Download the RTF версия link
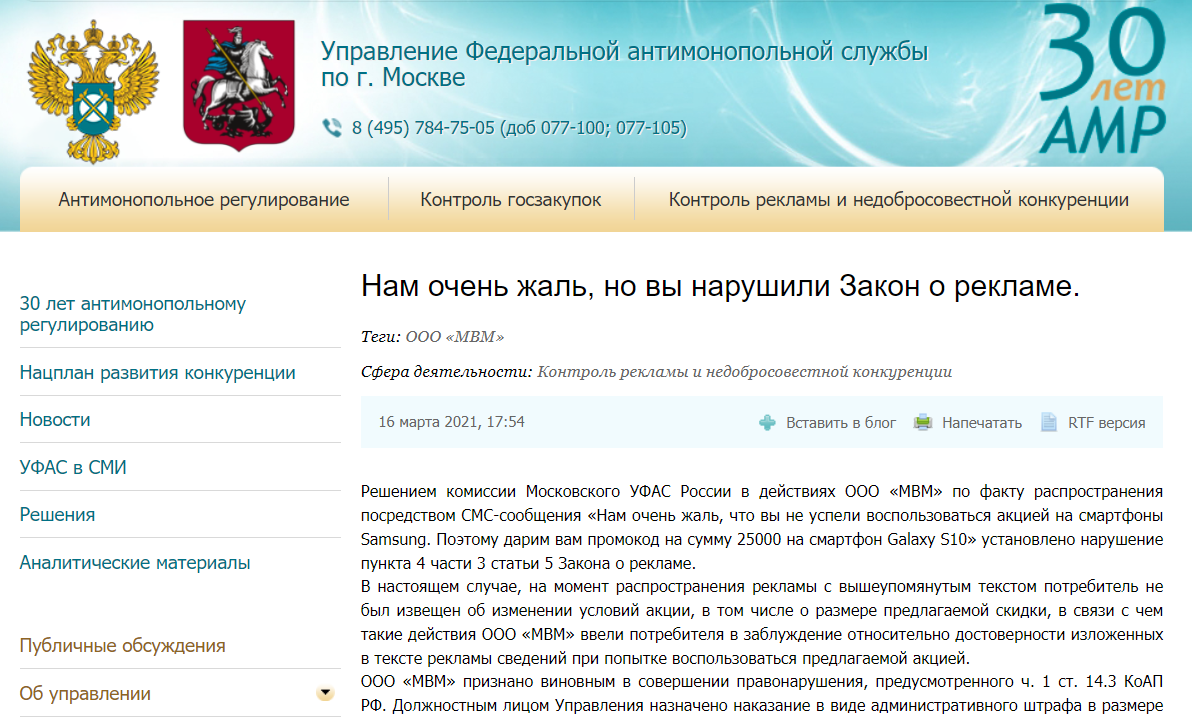The height and width of the screenshot is (722, 1192). click(1106, 423)
